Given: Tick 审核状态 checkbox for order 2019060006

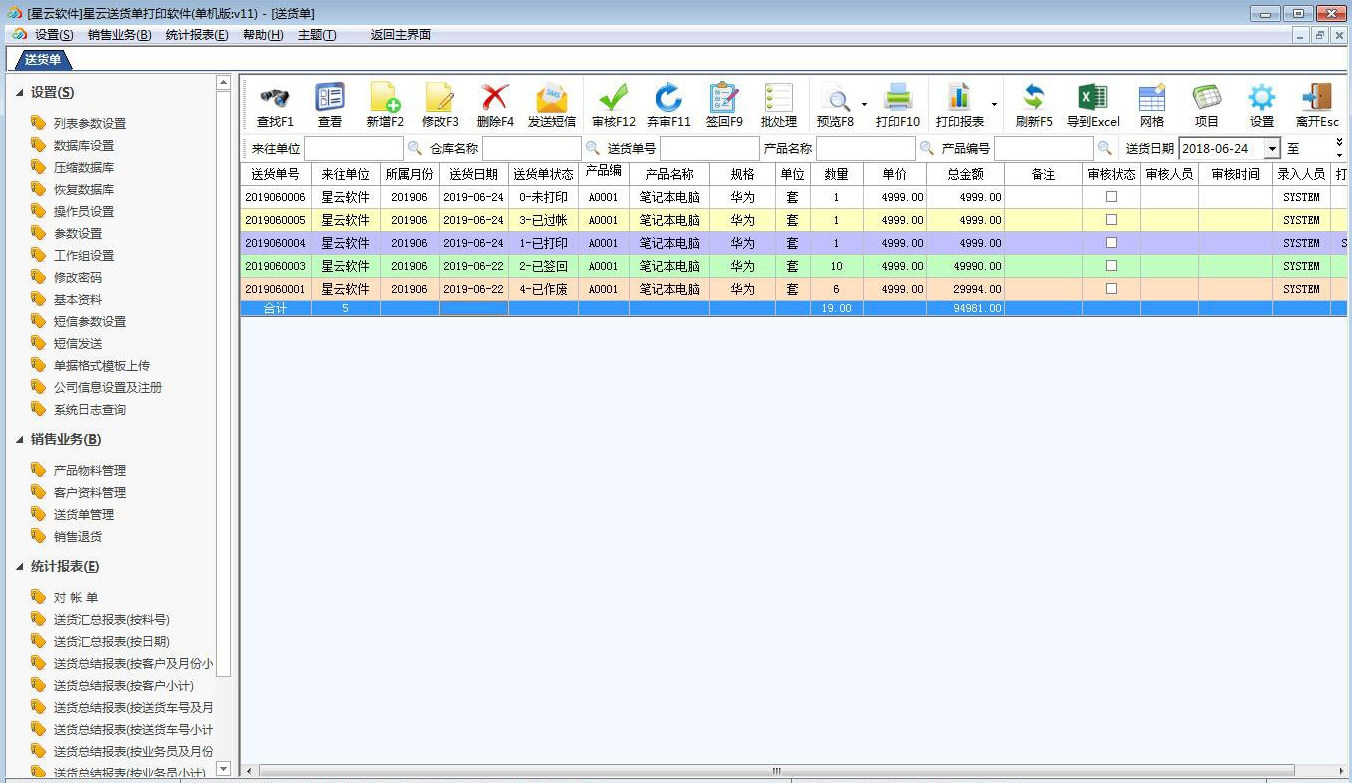Looking at the screenshot, I should 1111,197.
